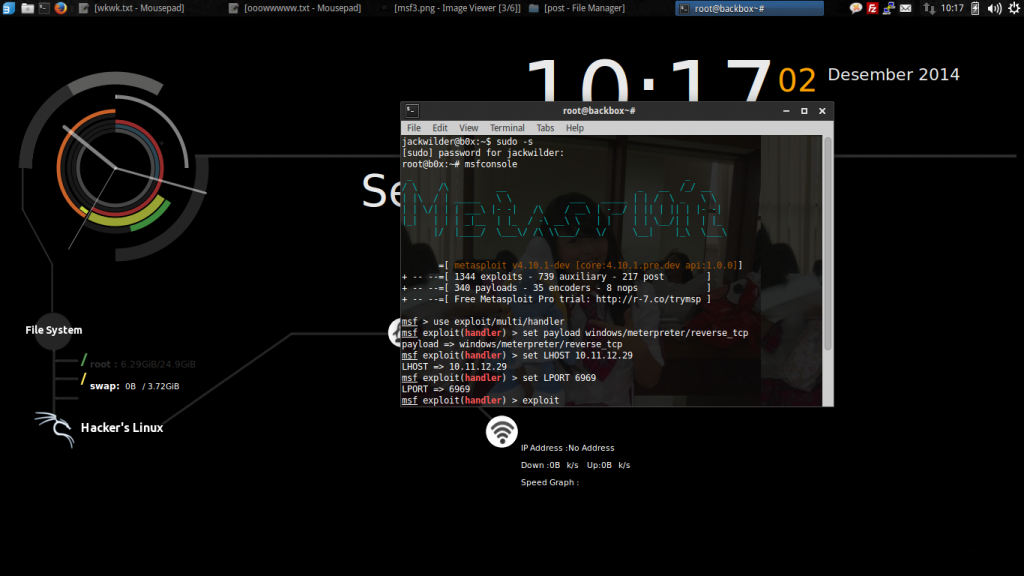Click the 'exploit' command at the prompt
This screenshot has height=576, width=1024.
pyautogui.click(x=540, y=400)
